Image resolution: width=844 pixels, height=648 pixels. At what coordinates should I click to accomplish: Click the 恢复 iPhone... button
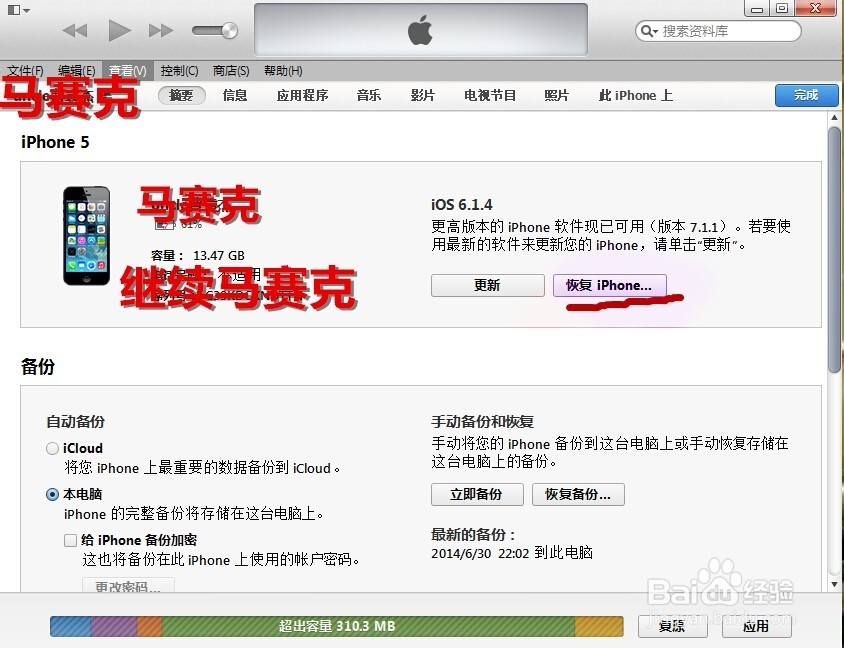click(x=609, y=285)
